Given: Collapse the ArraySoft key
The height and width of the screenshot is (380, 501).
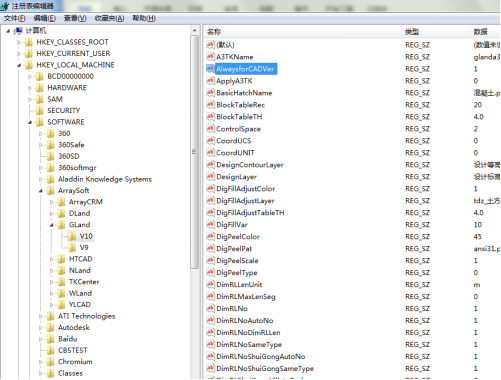Looking at the screenshot, I should pos(41,191).
